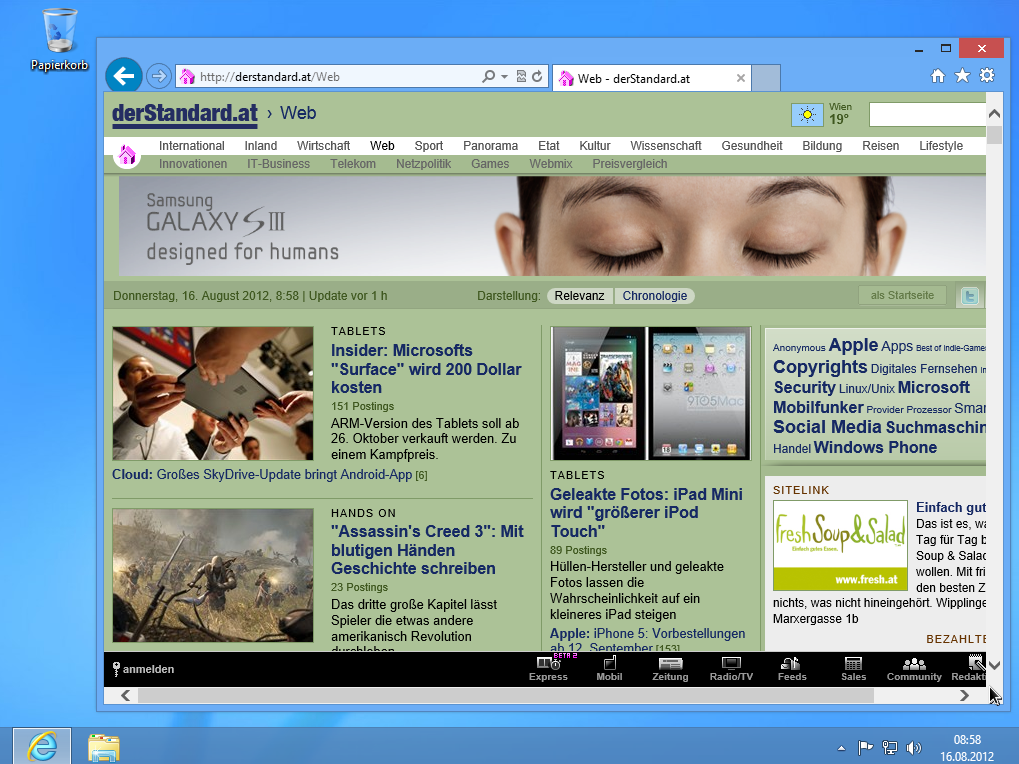Open the Preisvergleich subsection

coord(630,164)
